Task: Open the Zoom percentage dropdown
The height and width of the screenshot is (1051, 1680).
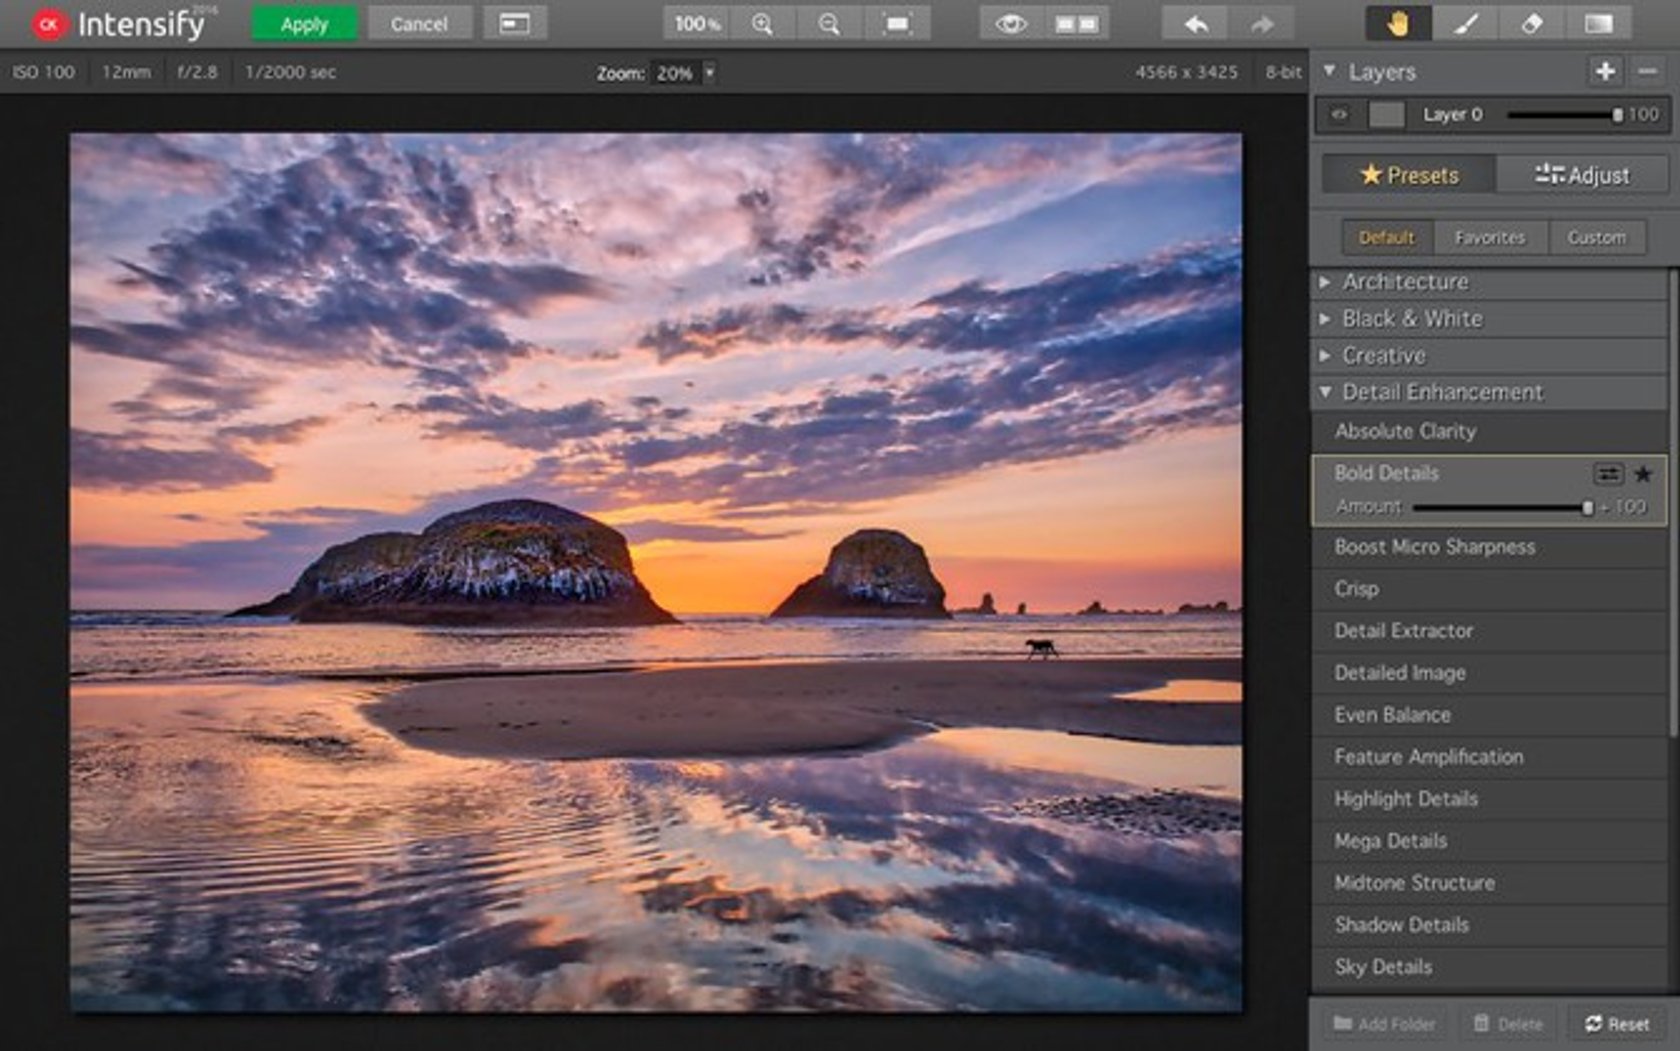Action: click(x=709, y=72)
